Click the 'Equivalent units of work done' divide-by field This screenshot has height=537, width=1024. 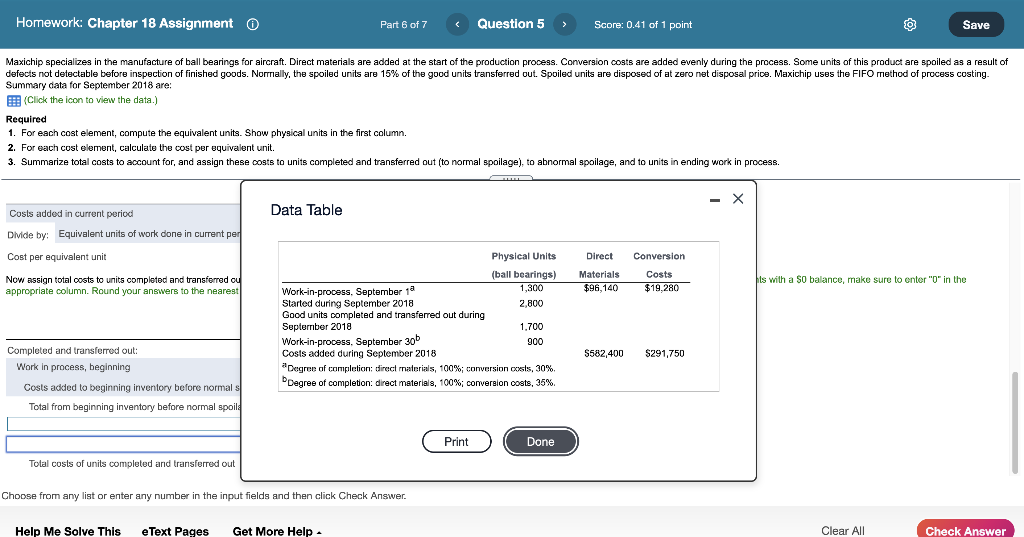pos(148,234)
